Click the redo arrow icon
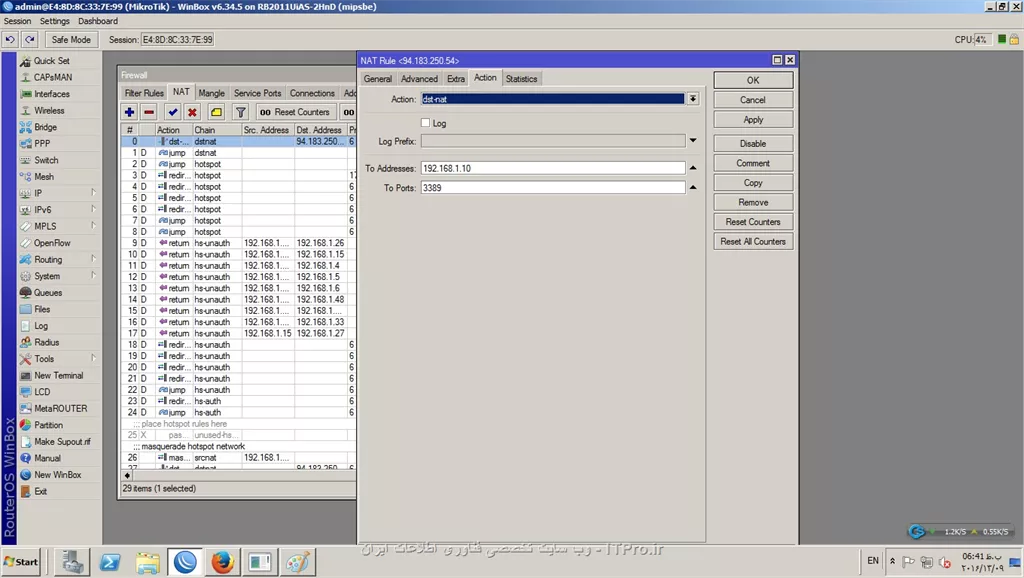 click(x=30, y=40)
